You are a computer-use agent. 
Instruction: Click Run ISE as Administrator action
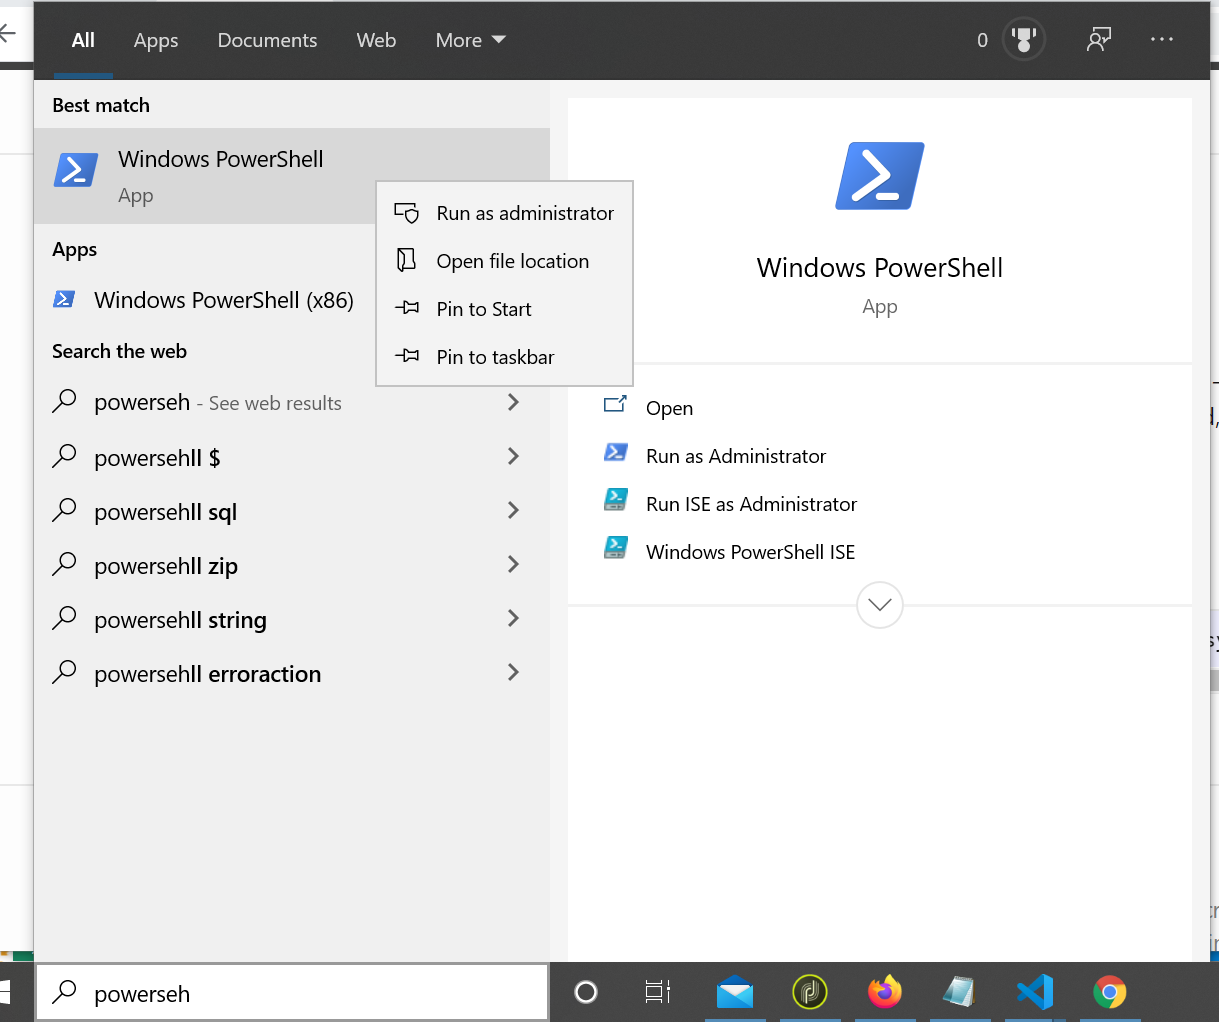click(751, 504)
